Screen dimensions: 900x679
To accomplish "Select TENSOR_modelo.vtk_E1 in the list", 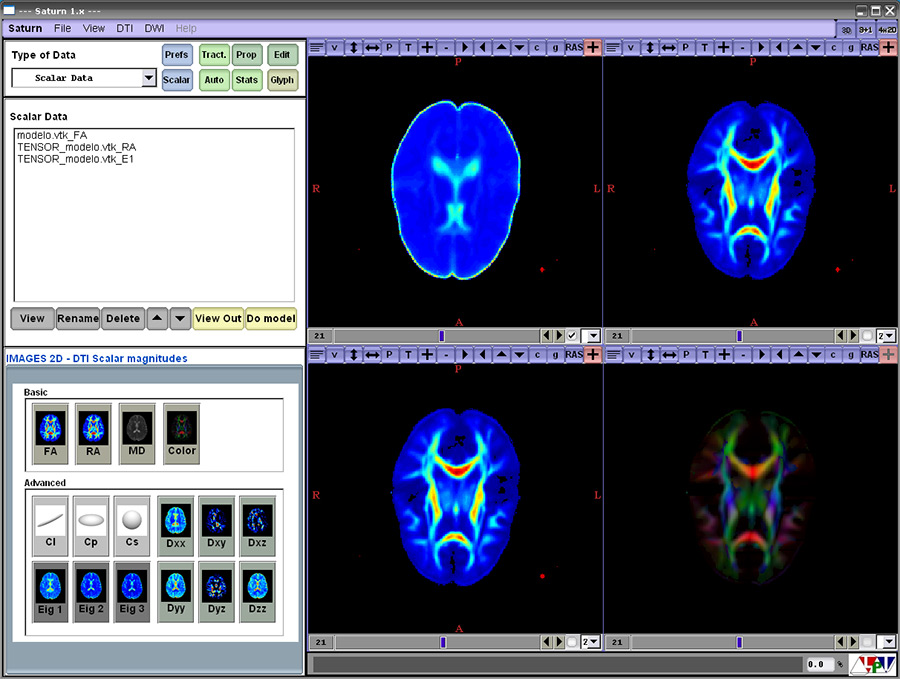I will tap(75, 159).
